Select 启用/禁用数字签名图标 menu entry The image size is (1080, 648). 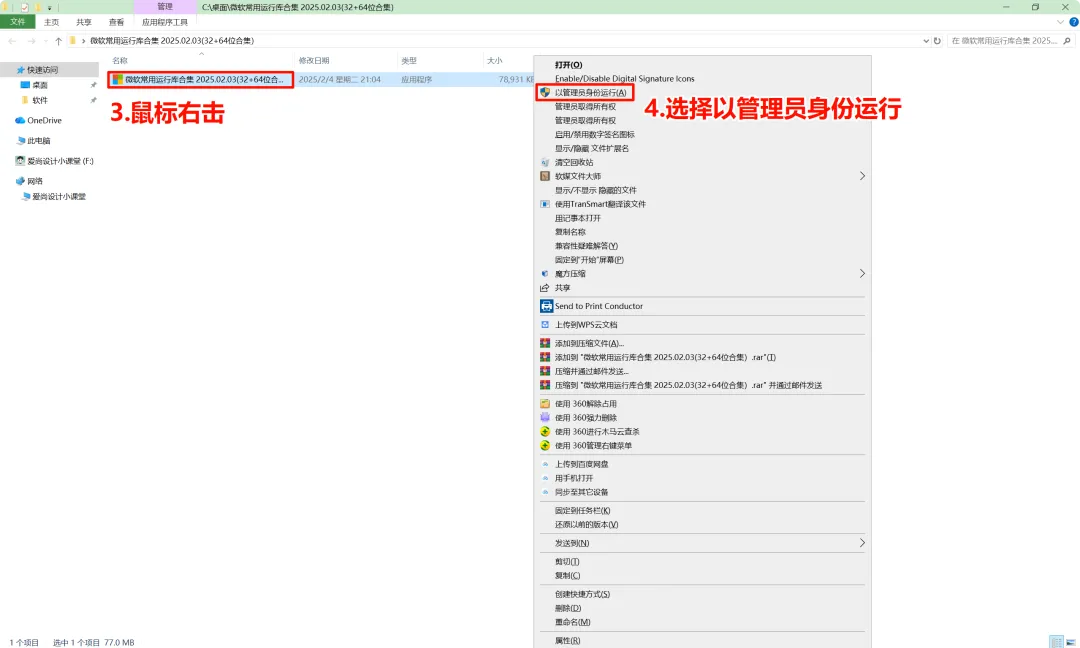[595, 134]
